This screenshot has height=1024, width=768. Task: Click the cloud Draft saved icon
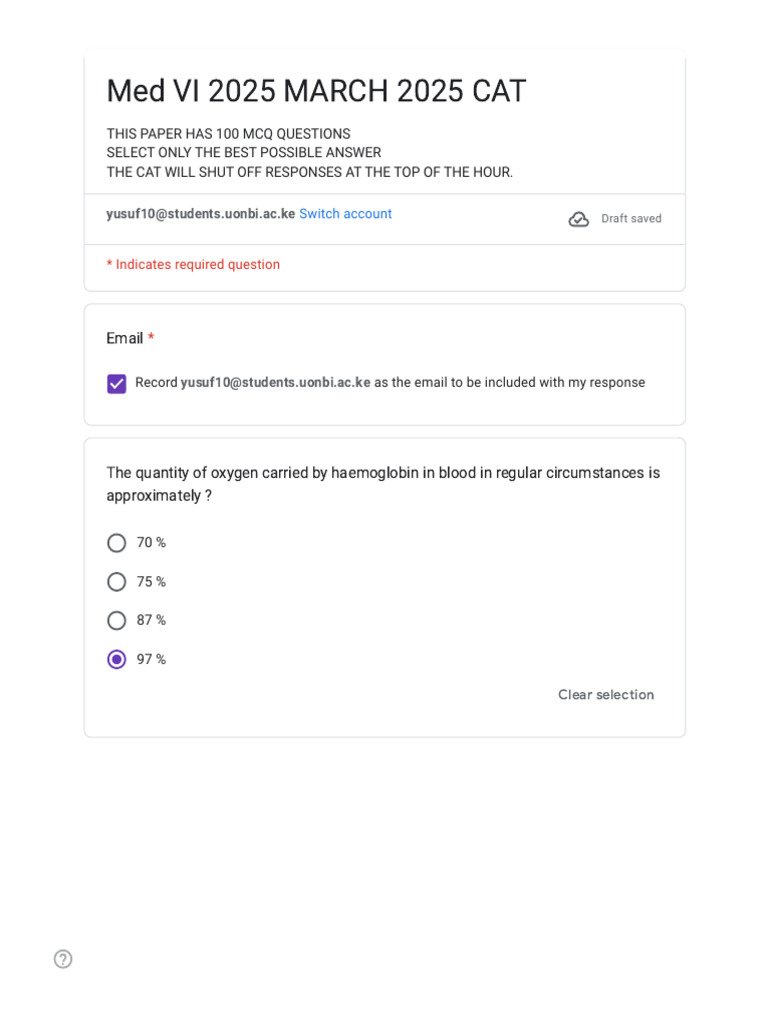[579, 219]
